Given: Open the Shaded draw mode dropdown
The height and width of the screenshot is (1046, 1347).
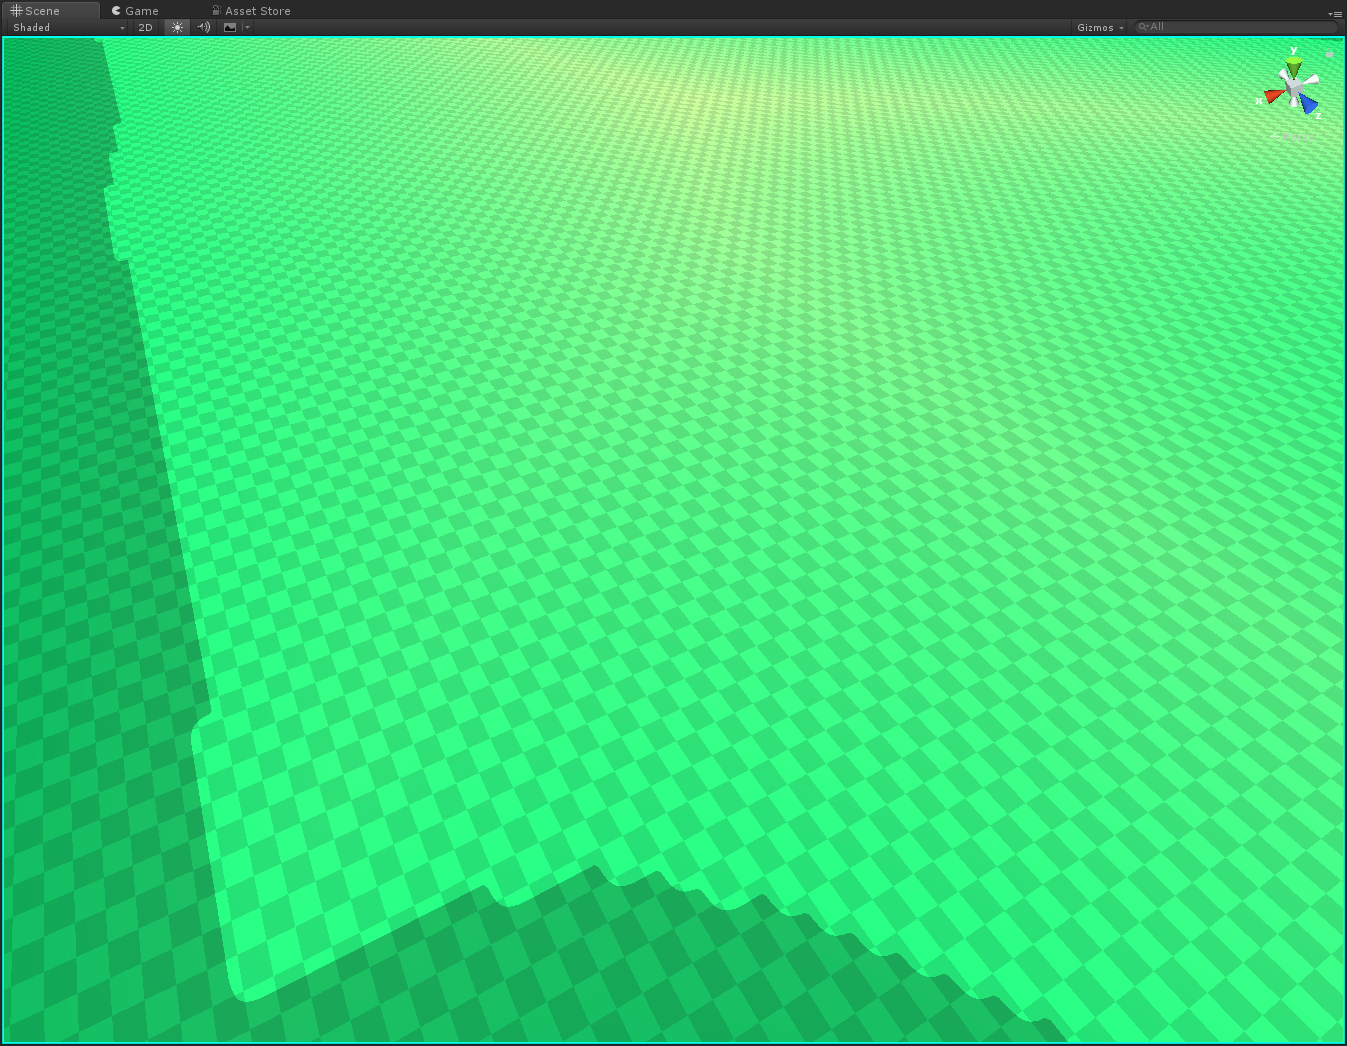Looking at the screenshot, I should point(68,27).
